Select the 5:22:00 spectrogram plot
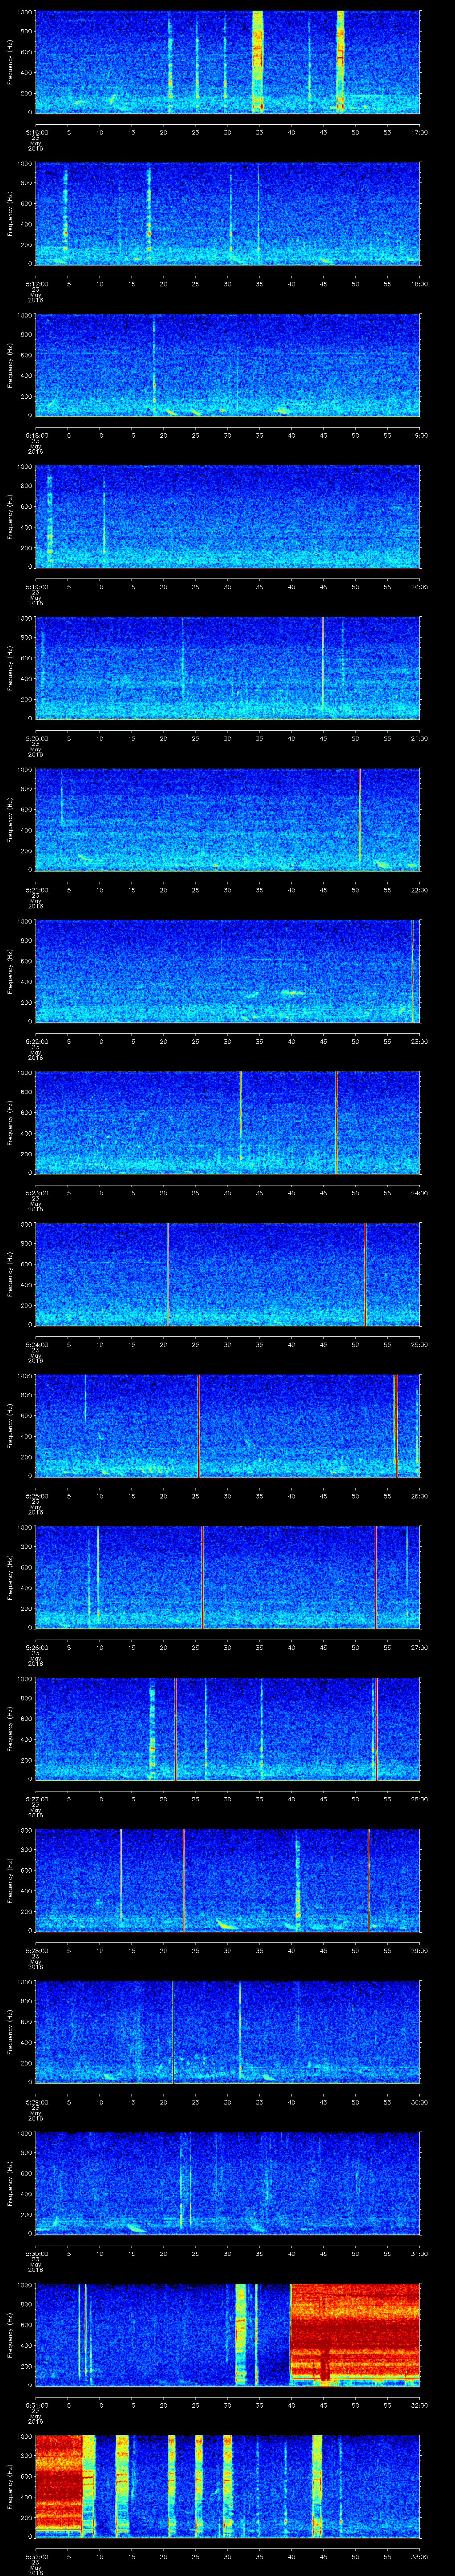The height and width of the screenshot is (2576, 455). [227, 970]
